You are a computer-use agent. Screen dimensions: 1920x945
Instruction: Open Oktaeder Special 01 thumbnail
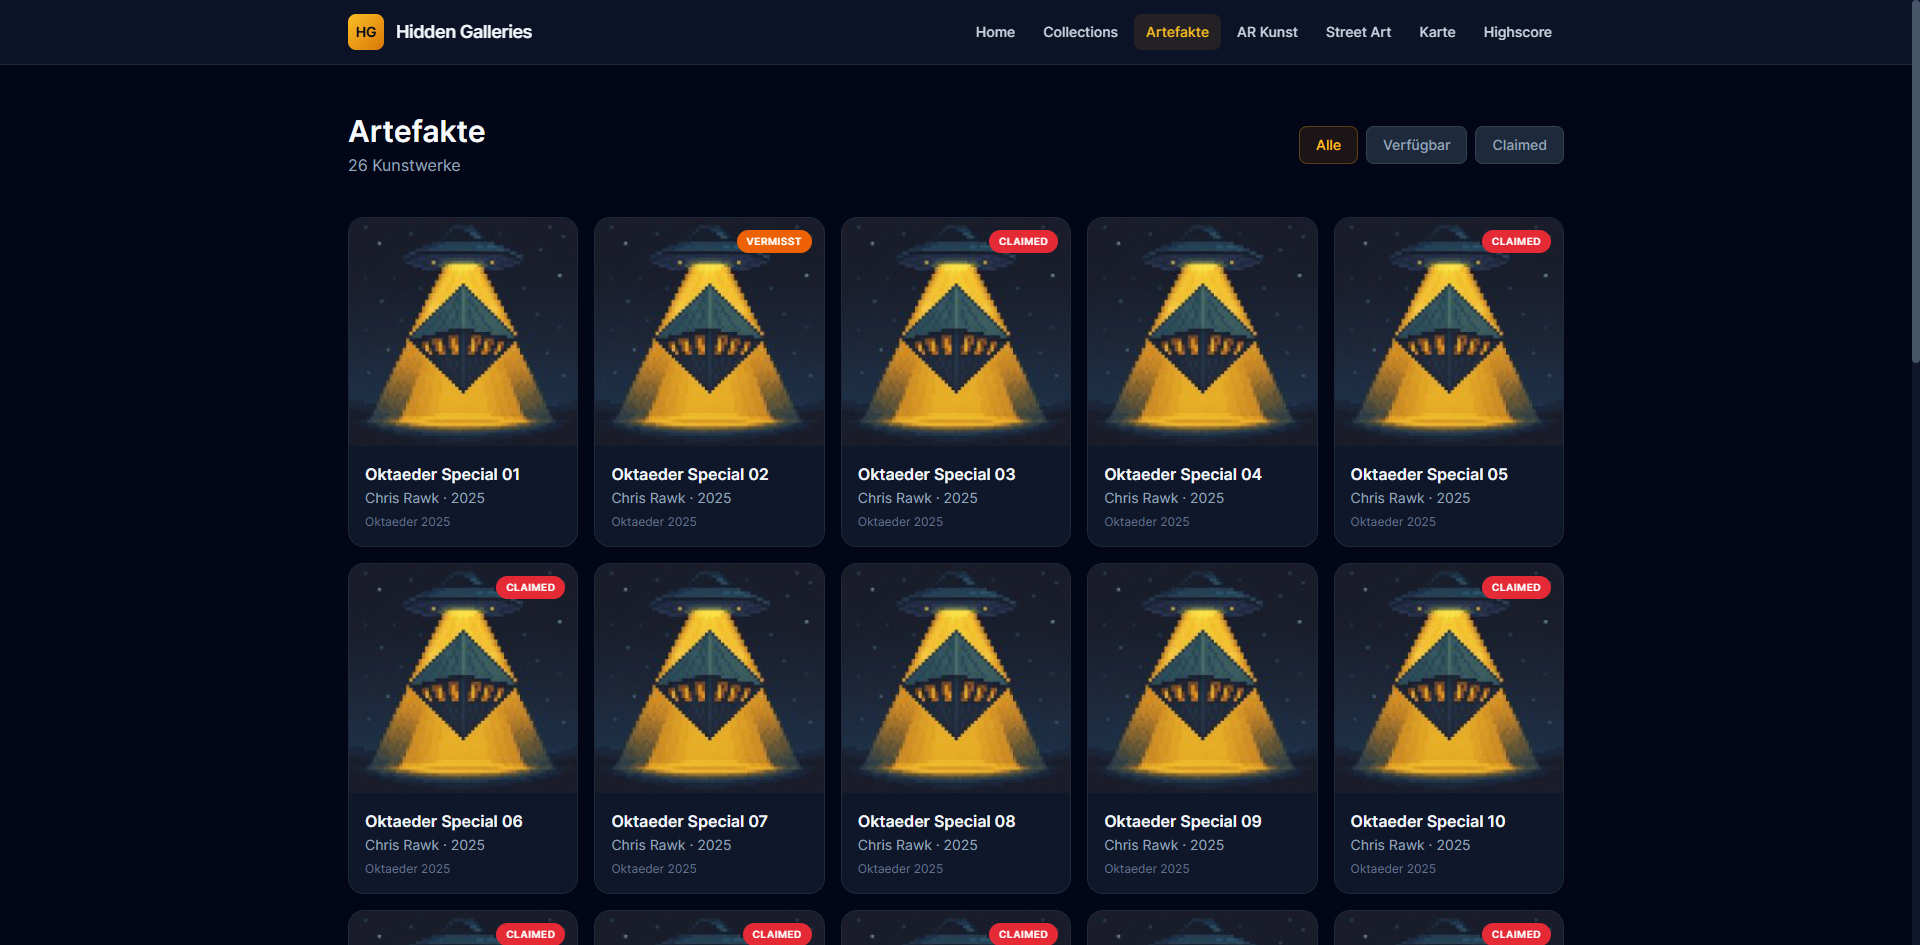point(463,332)
